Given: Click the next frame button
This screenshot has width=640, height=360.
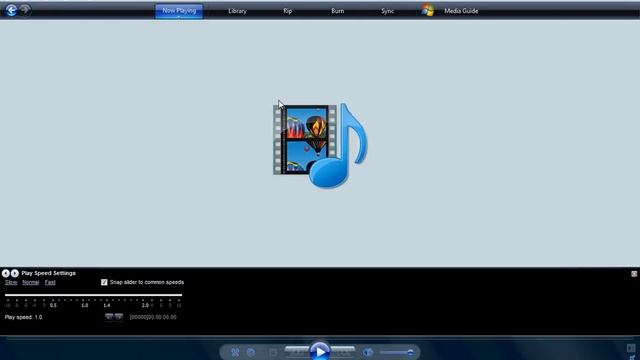Looking at the screenshot, I should pos(118,317).
